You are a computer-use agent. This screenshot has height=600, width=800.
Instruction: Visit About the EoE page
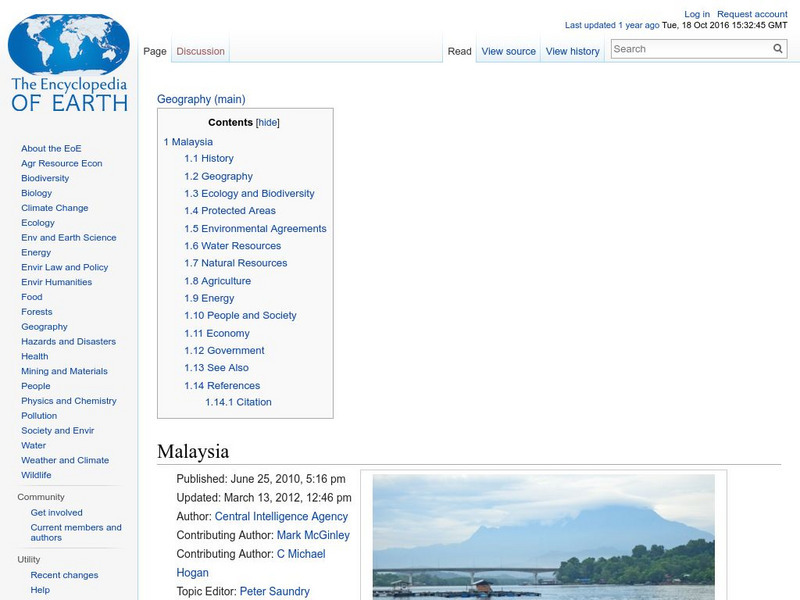click(52, 148)
